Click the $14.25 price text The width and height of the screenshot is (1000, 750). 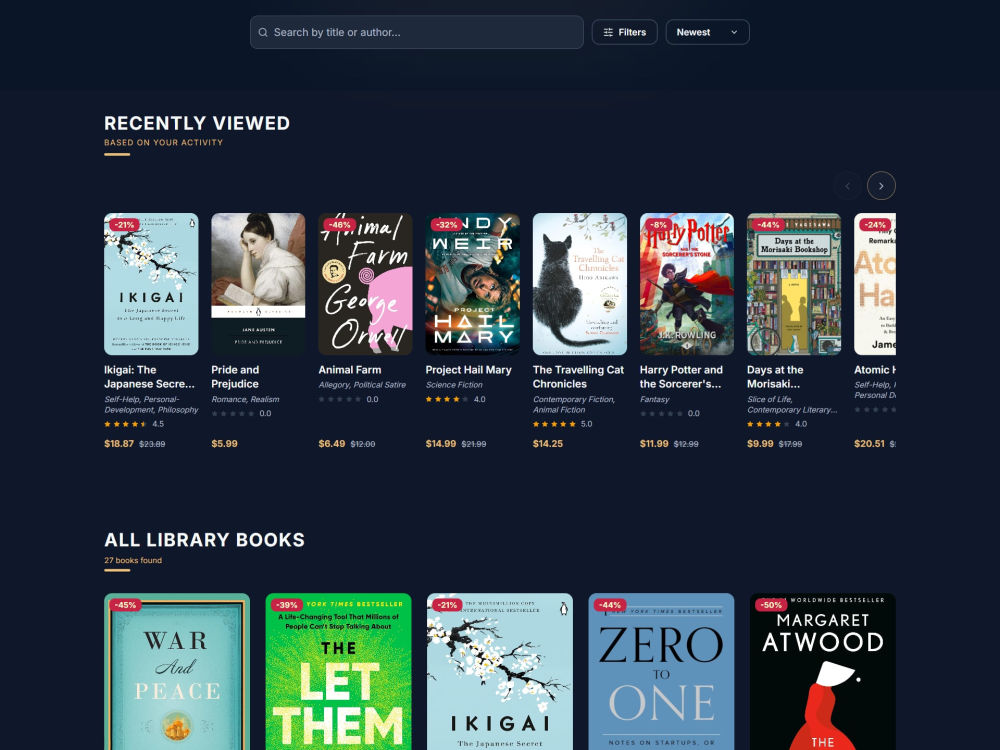[x=548, y=444]
